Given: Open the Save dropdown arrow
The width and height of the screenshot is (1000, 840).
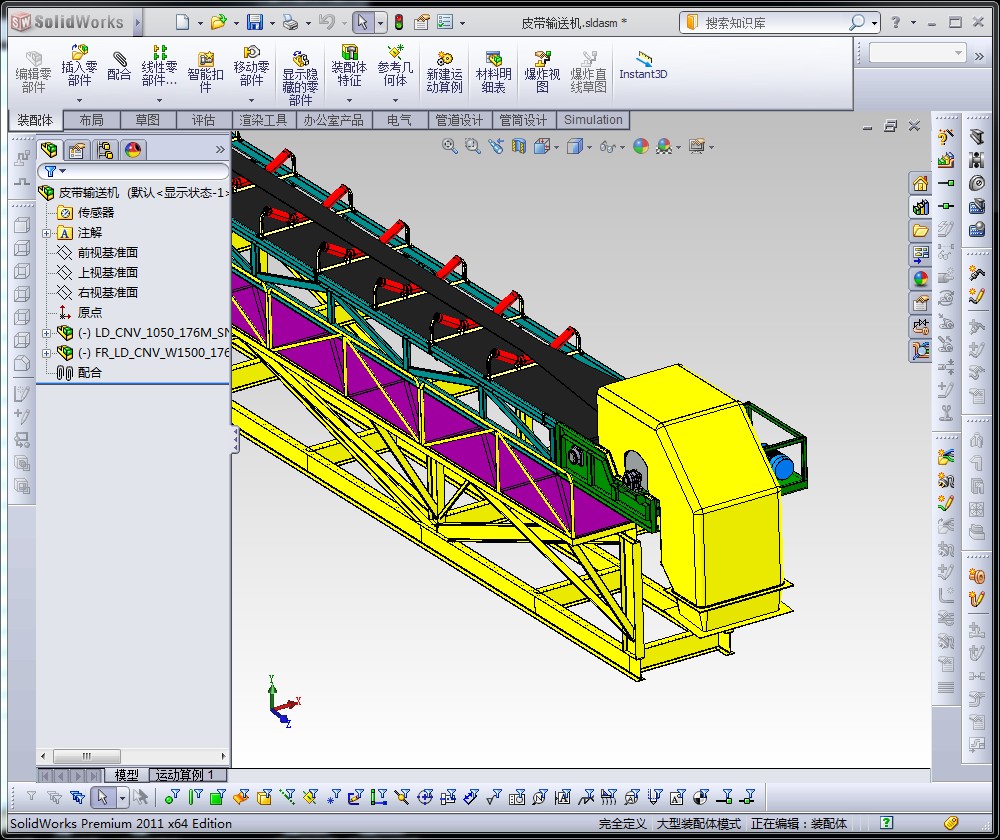Looking at the screenshot, I should pyautogui.click(x=272, y=24).
